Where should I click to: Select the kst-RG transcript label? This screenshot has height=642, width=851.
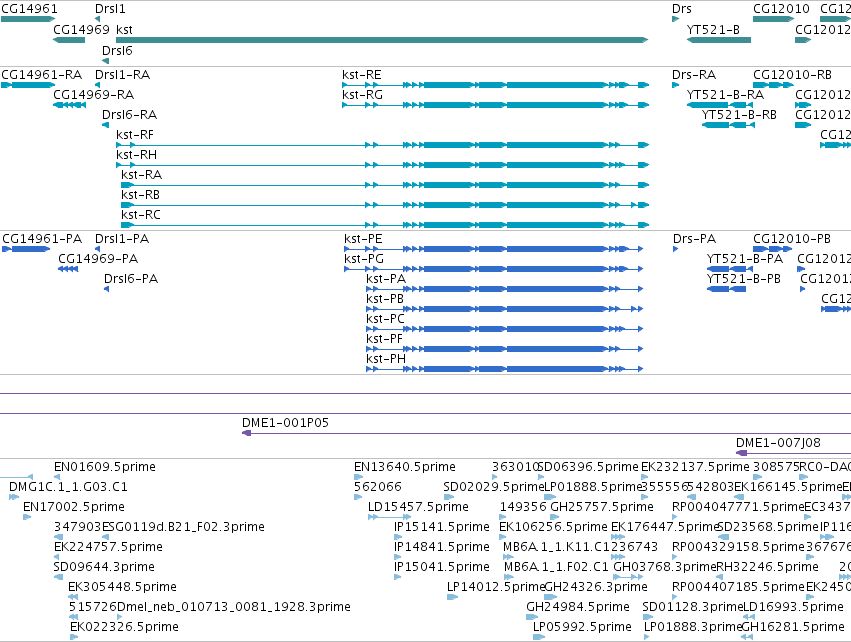[363, 95]
